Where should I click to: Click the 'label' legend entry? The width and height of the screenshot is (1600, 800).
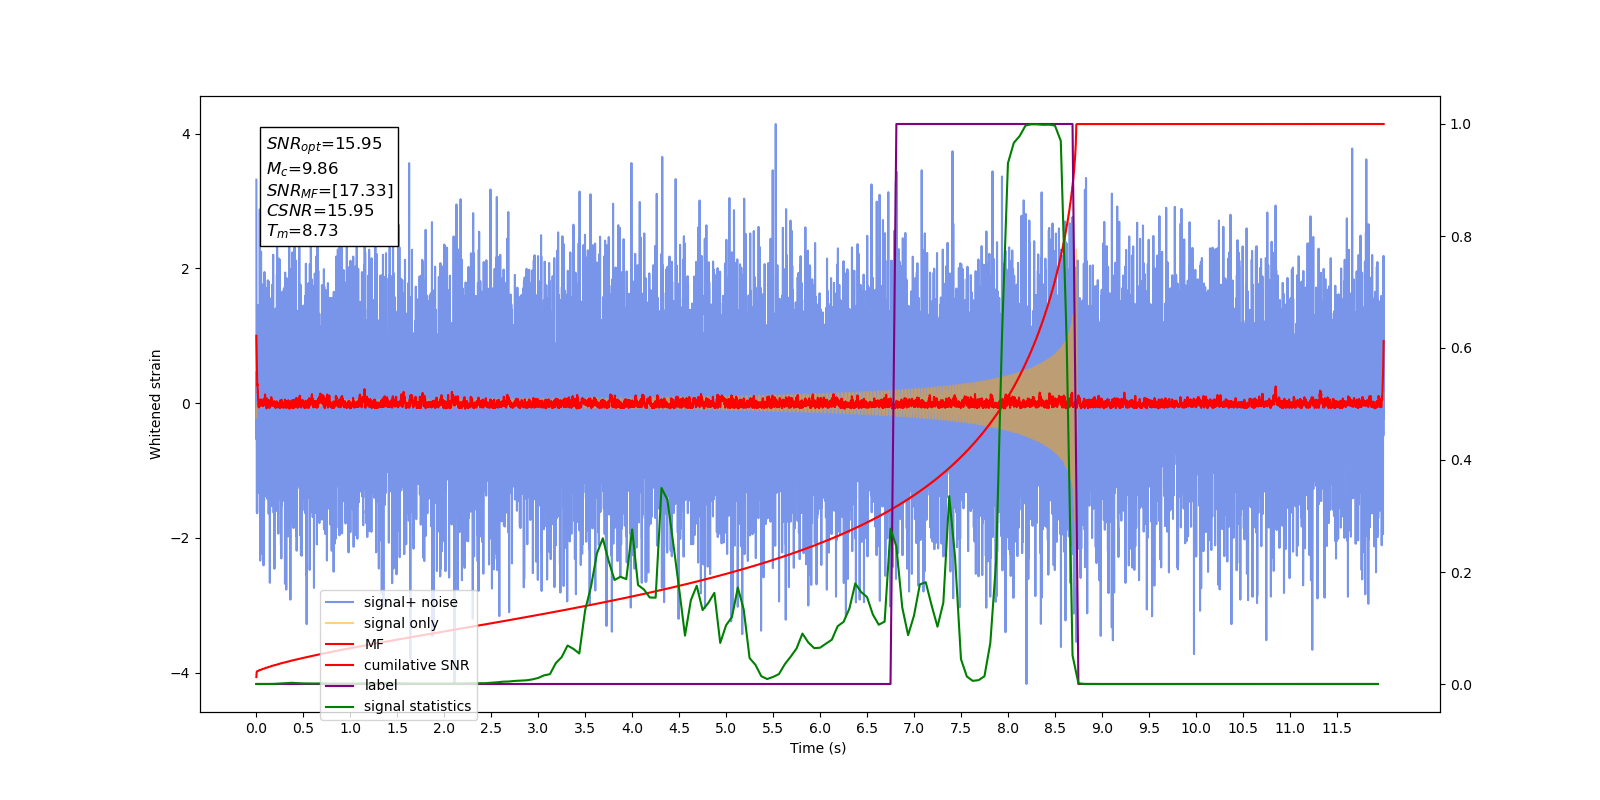362,685
